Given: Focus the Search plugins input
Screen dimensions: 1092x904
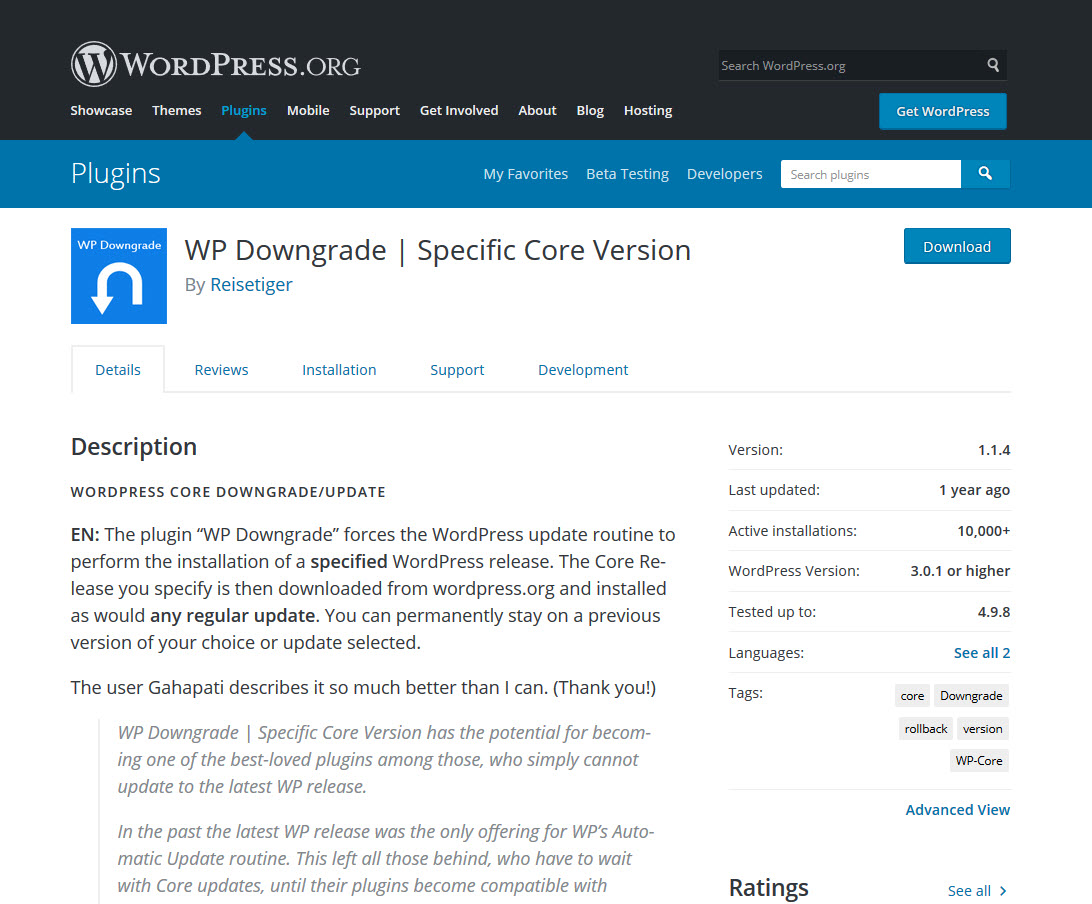Looking at the screenshot, I should (x=871, y=174).
